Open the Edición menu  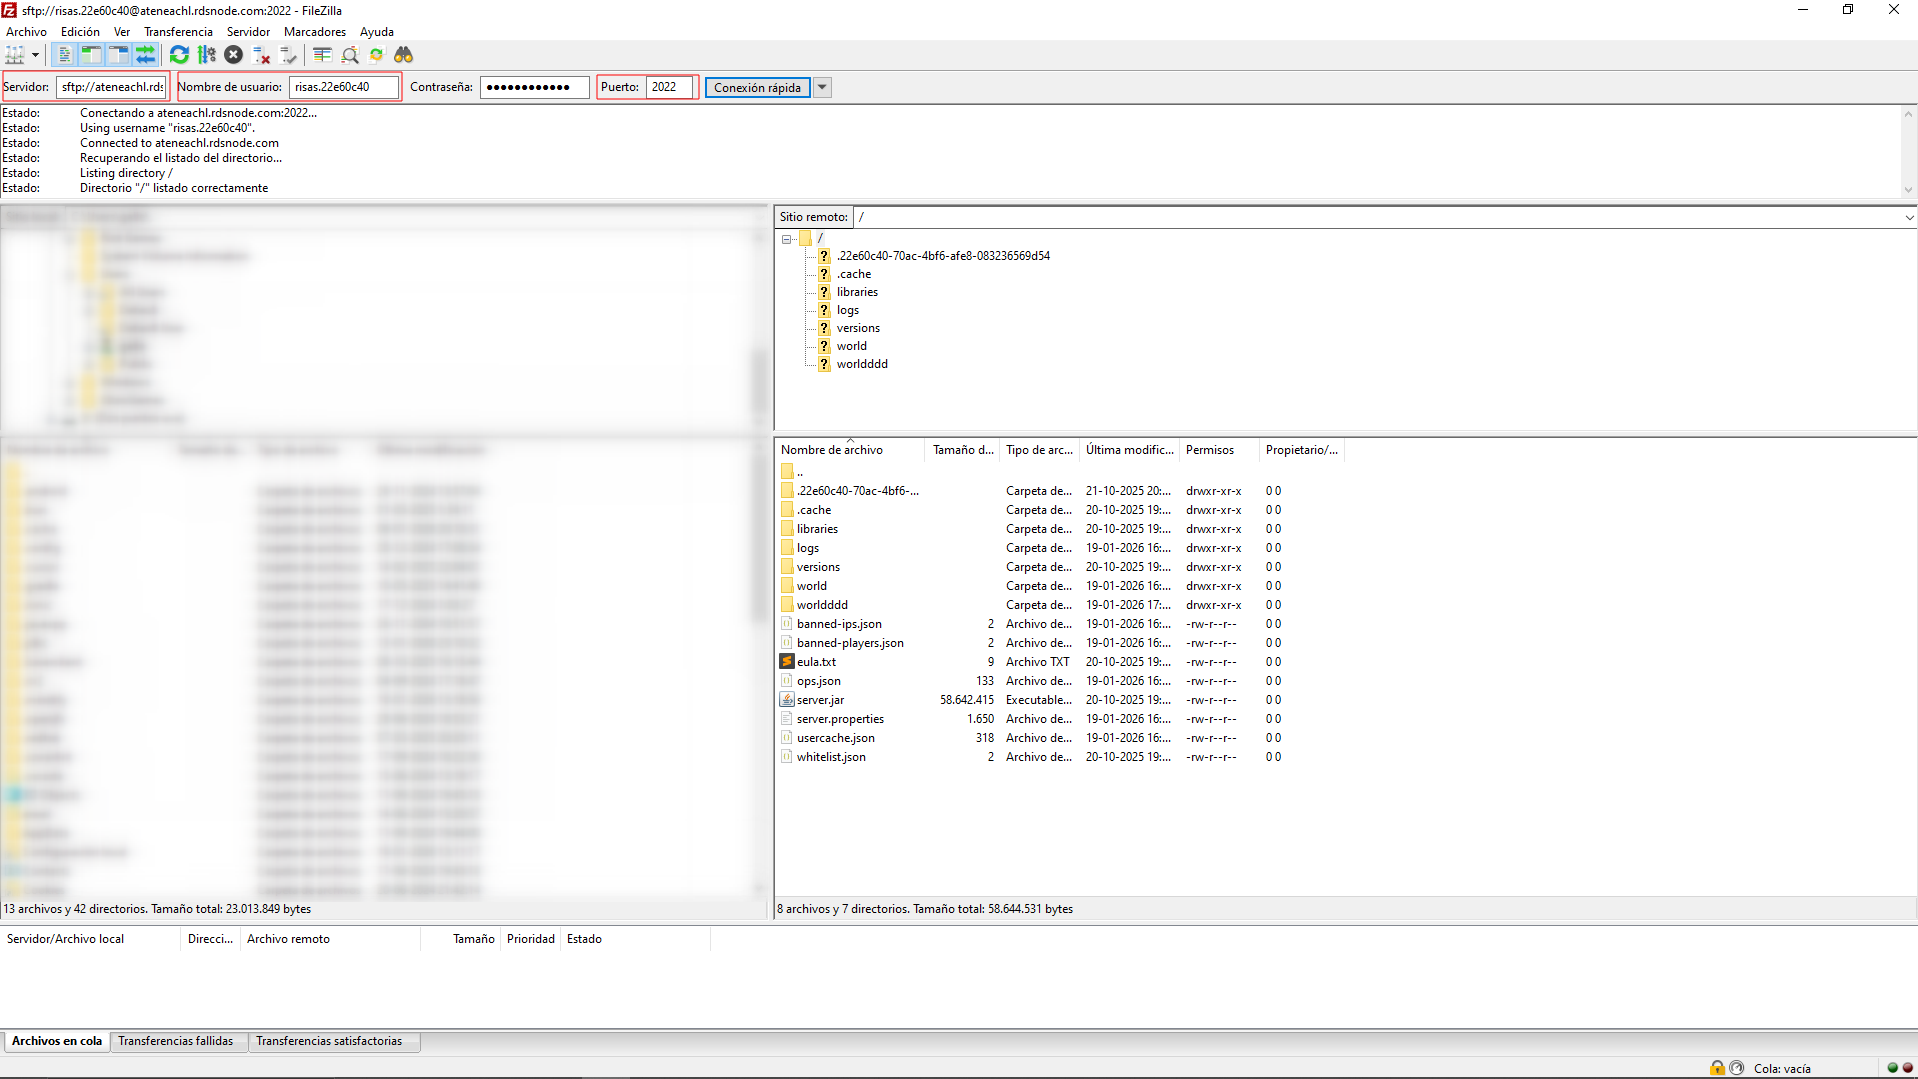80,32
